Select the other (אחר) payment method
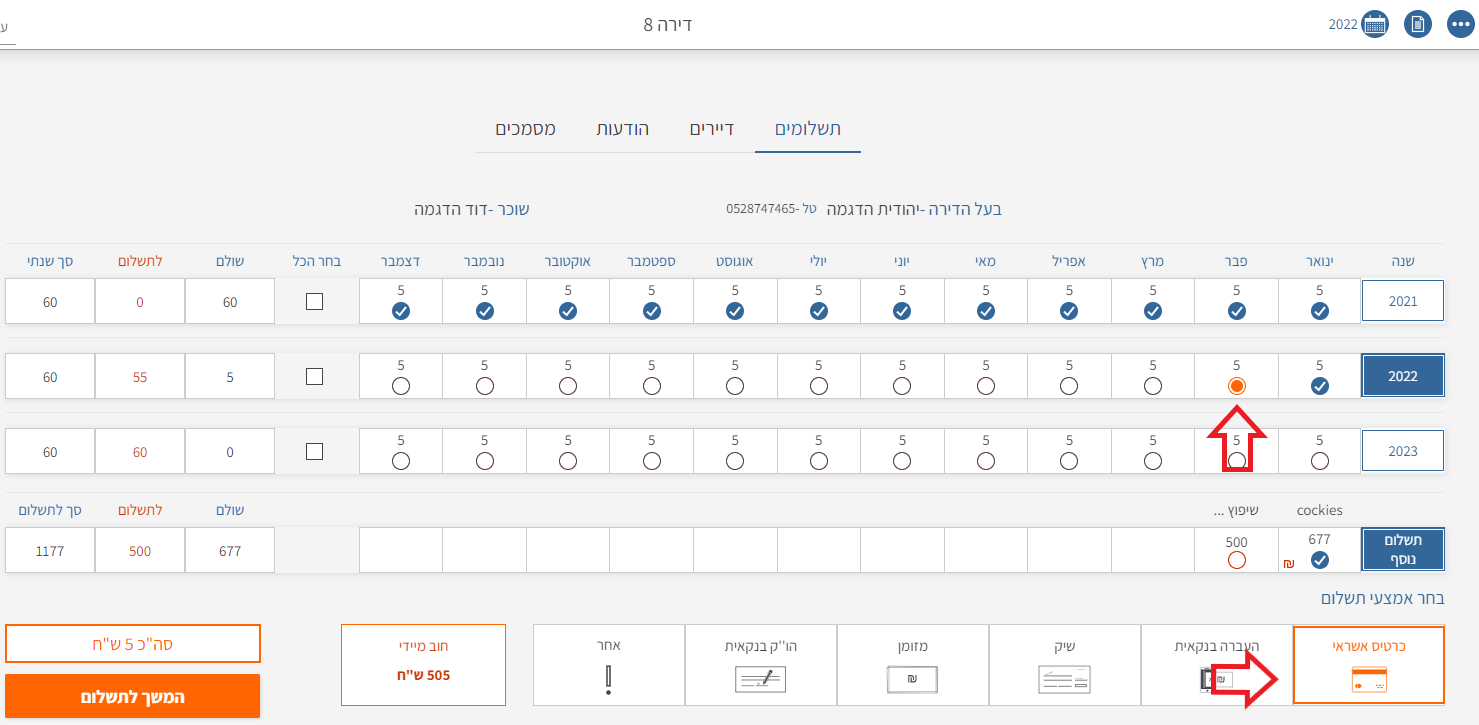The width and height of the screenshot is (1479, 725). (608, 665)
